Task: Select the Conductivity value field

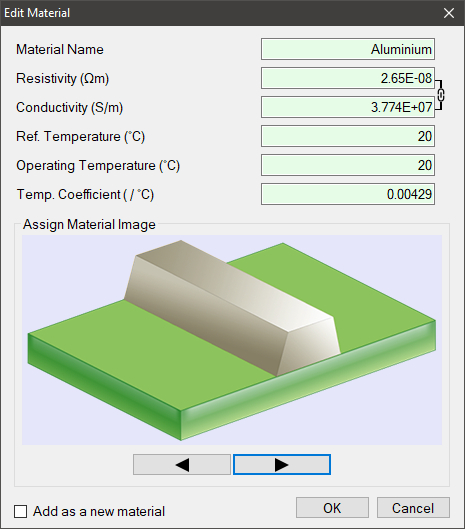Action: (348, 107)
